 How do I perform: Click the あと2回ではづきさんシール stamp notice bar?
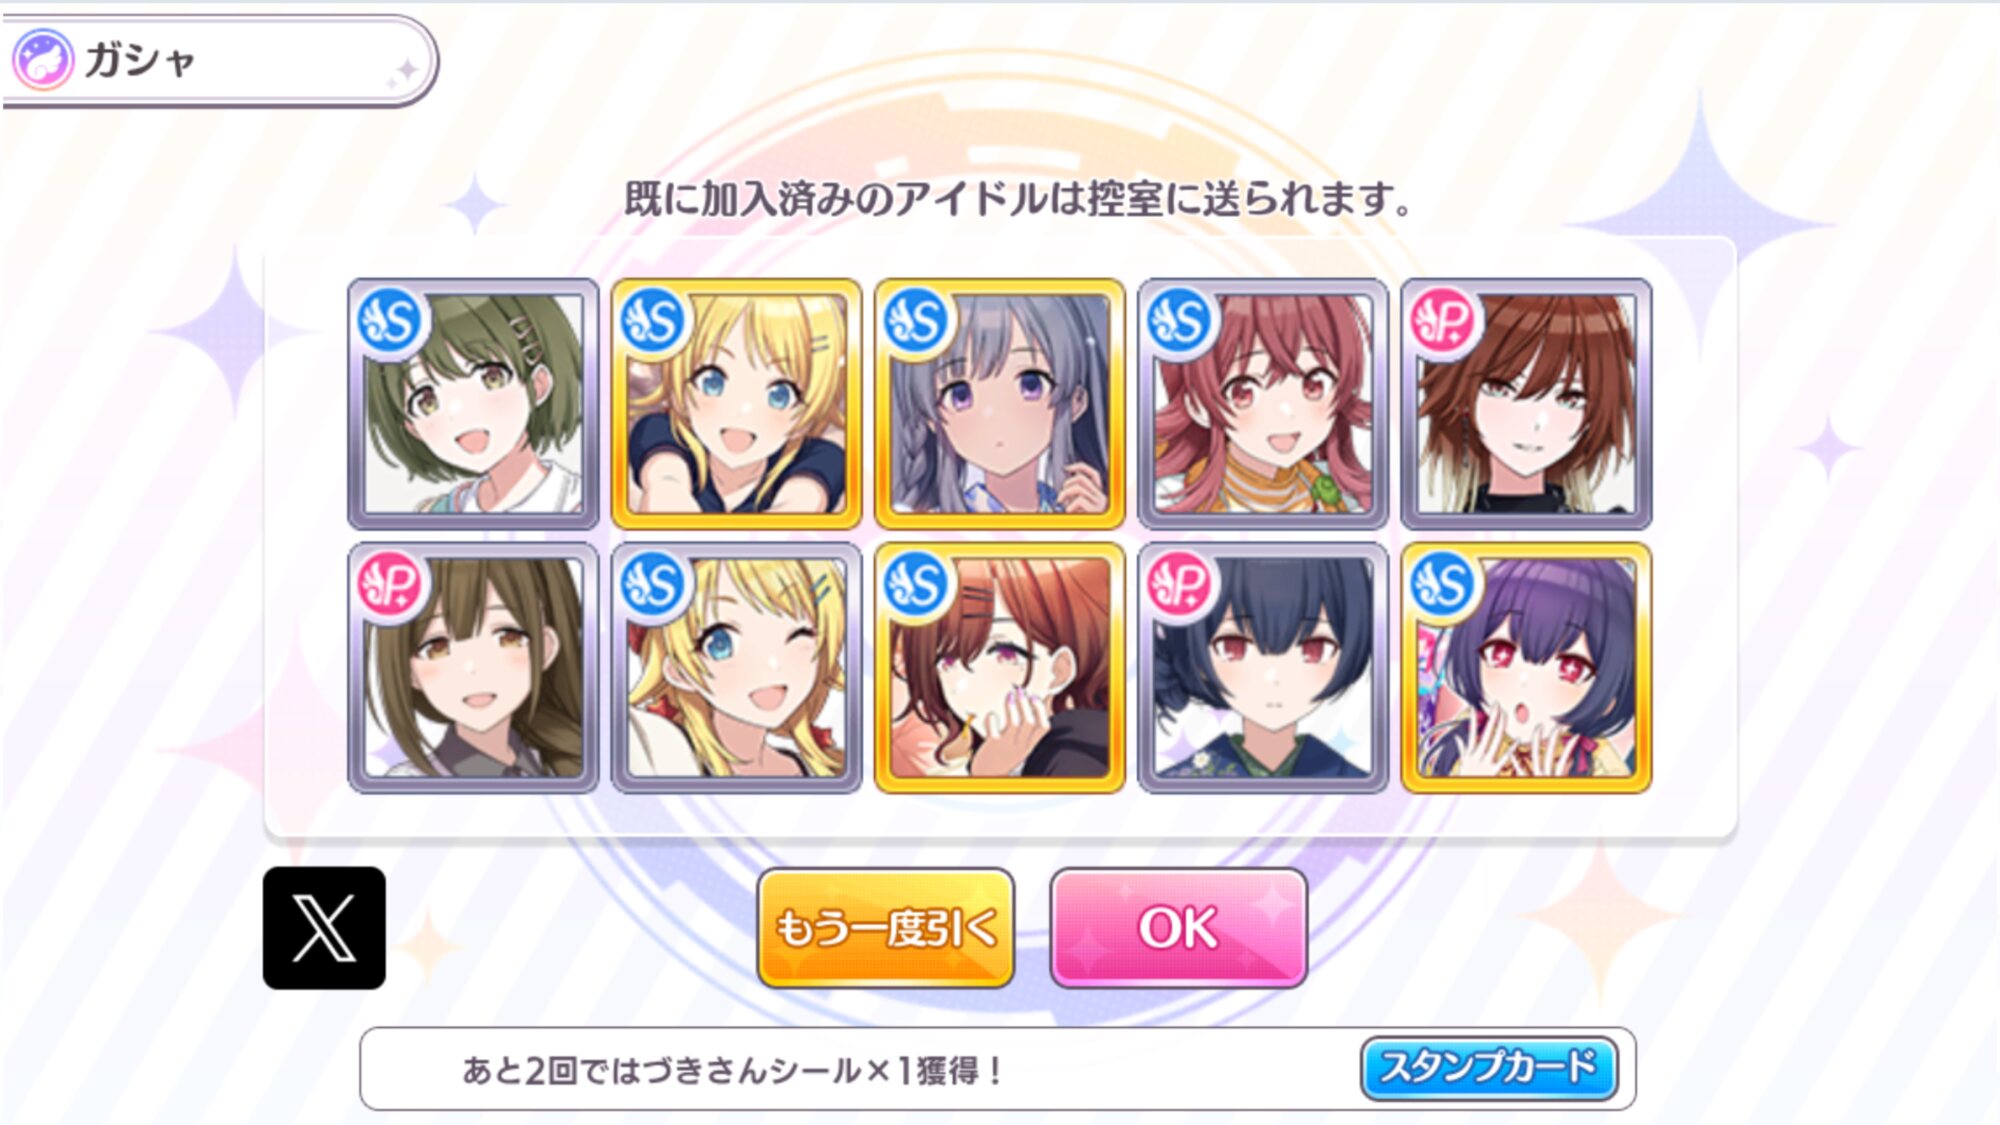(997, 1069)
